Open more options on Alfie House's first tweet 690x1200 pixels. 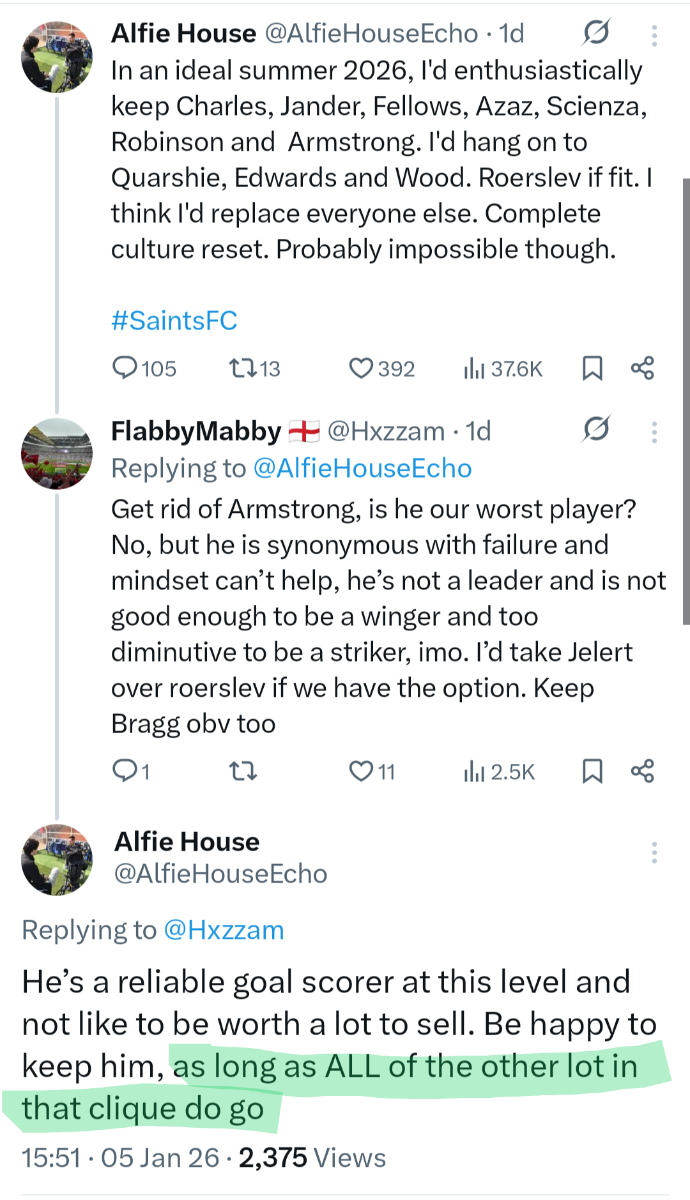coord(655,36)
